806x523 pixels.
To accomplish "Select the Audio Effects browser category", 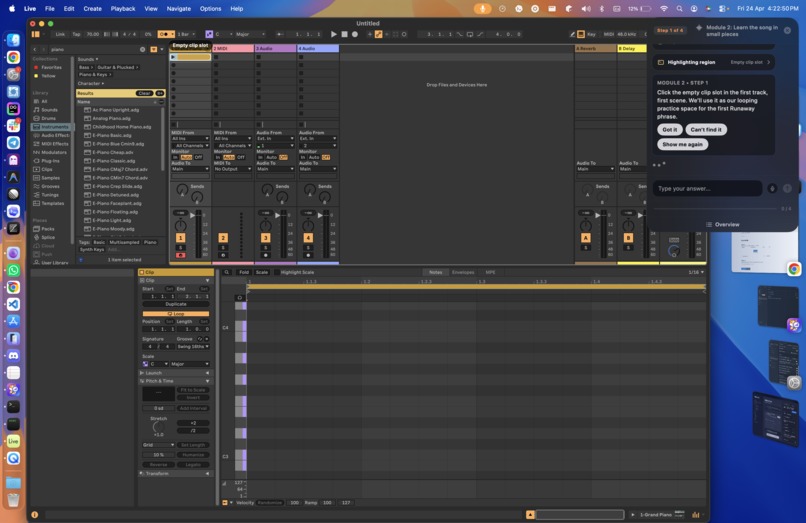I will click(x=55, y=135).
